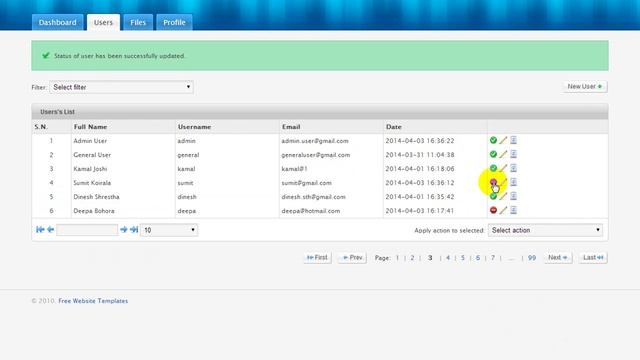The image size is (640, 360).
Task: Jump to first page using table footer arrow
Action: click(40, 229)
